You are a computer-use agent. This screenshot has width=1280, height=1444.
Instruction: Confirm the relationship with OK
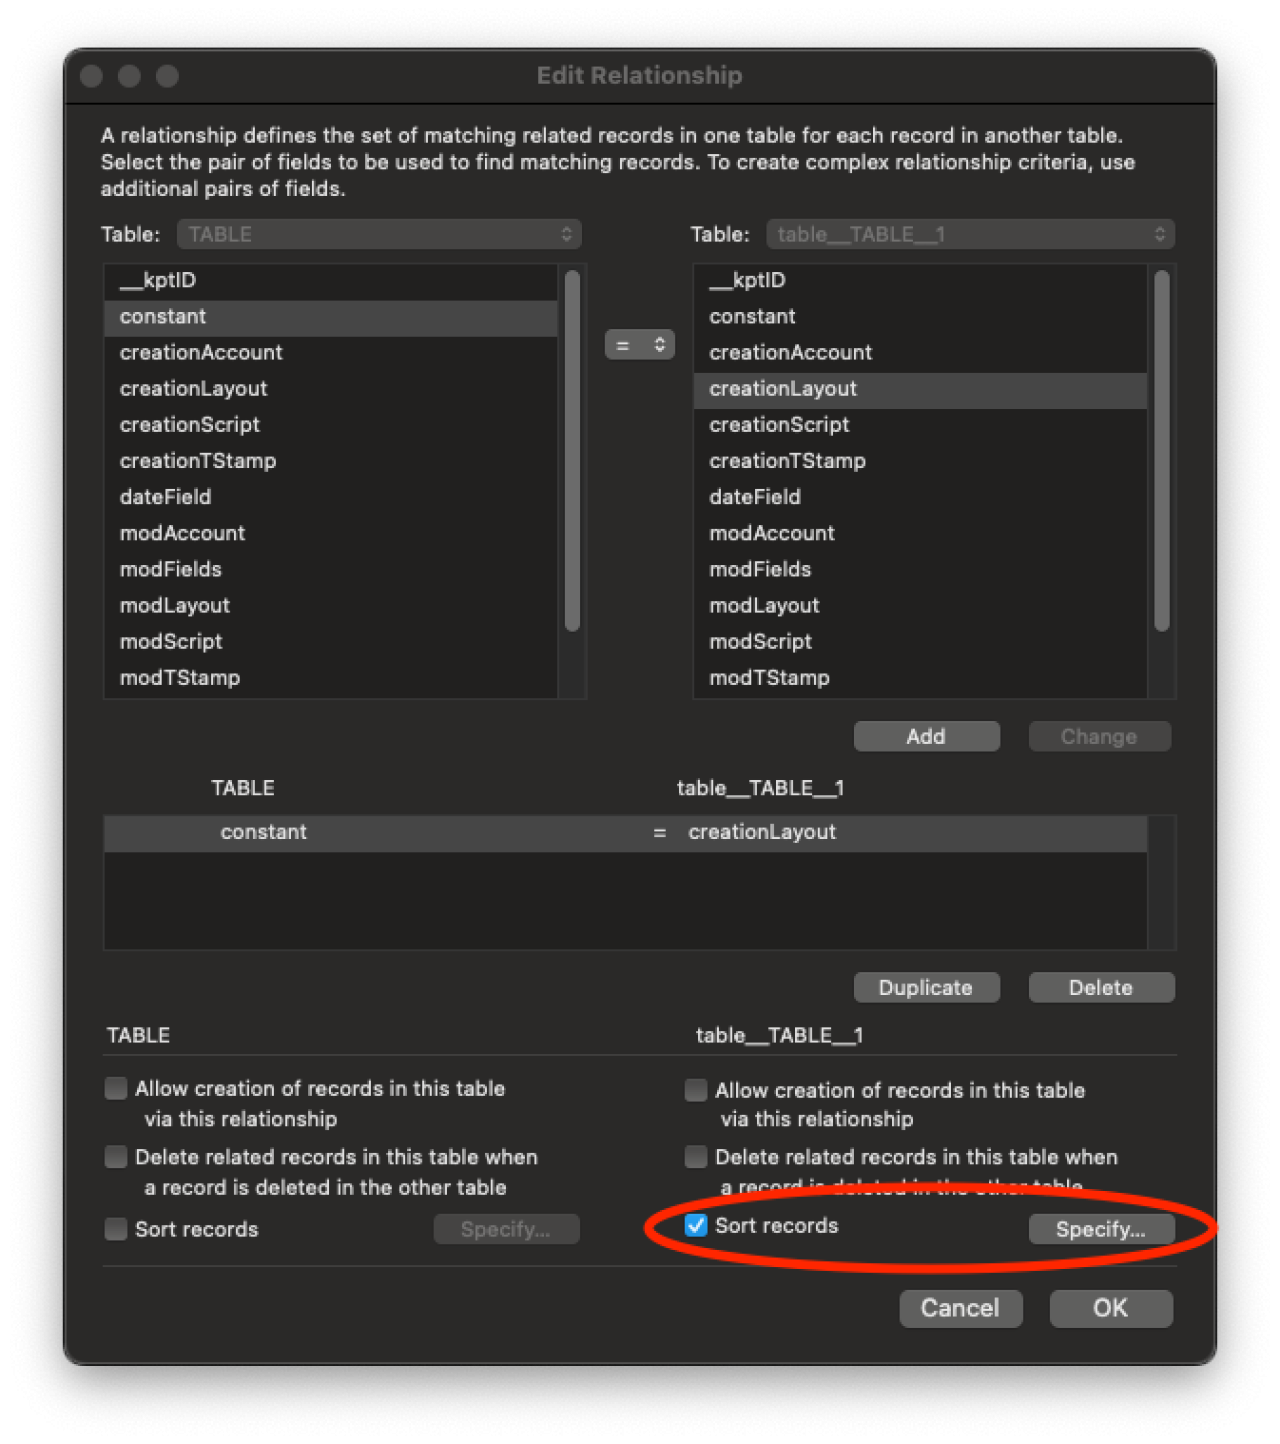(1109, 1308)
